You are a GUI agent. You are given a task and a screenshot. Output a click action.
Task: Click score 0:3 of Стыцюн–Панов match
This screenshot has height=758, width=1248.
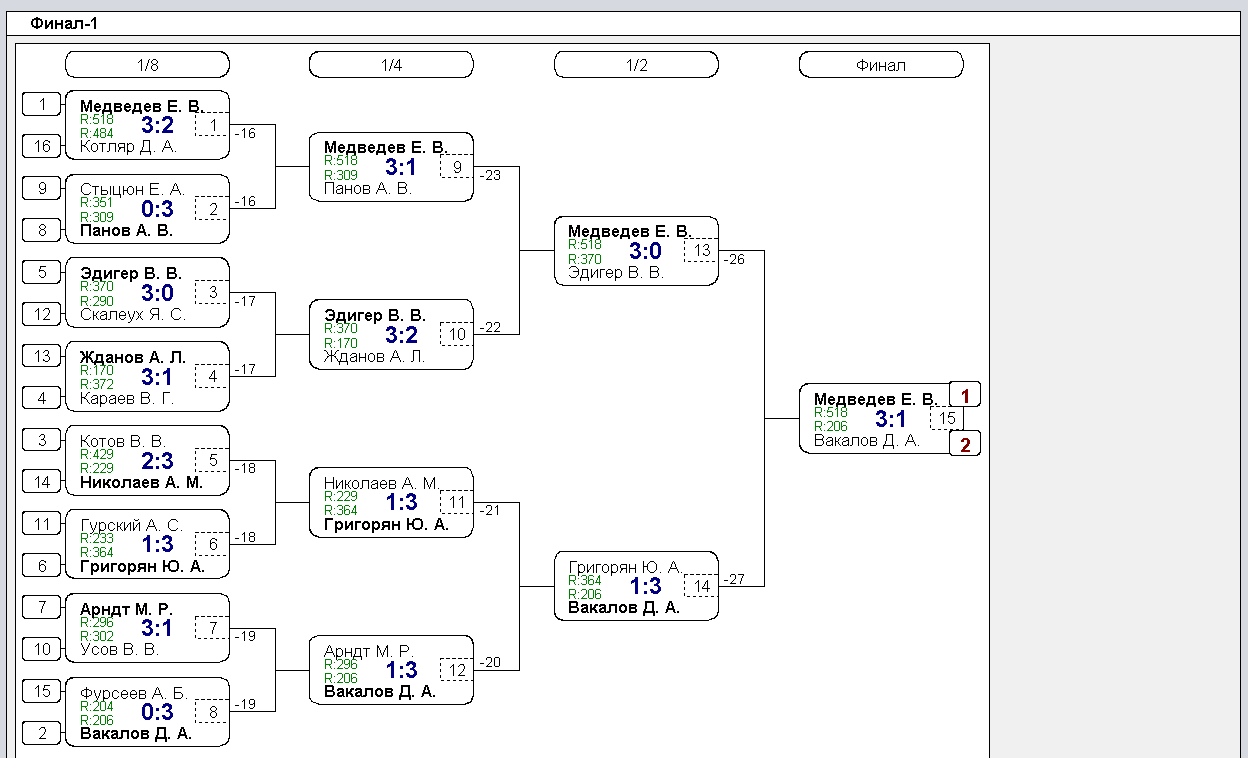point(157,209)
